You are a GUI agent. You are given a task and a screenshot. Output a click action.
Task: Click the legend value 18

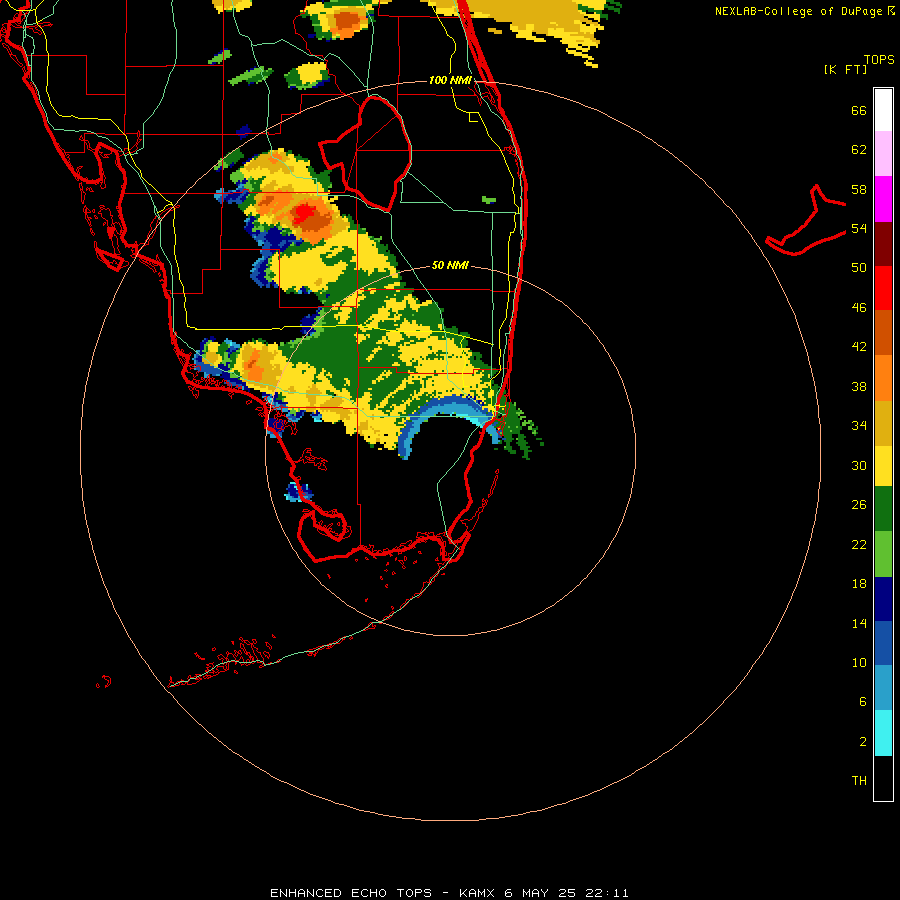[x=859, y=584]
